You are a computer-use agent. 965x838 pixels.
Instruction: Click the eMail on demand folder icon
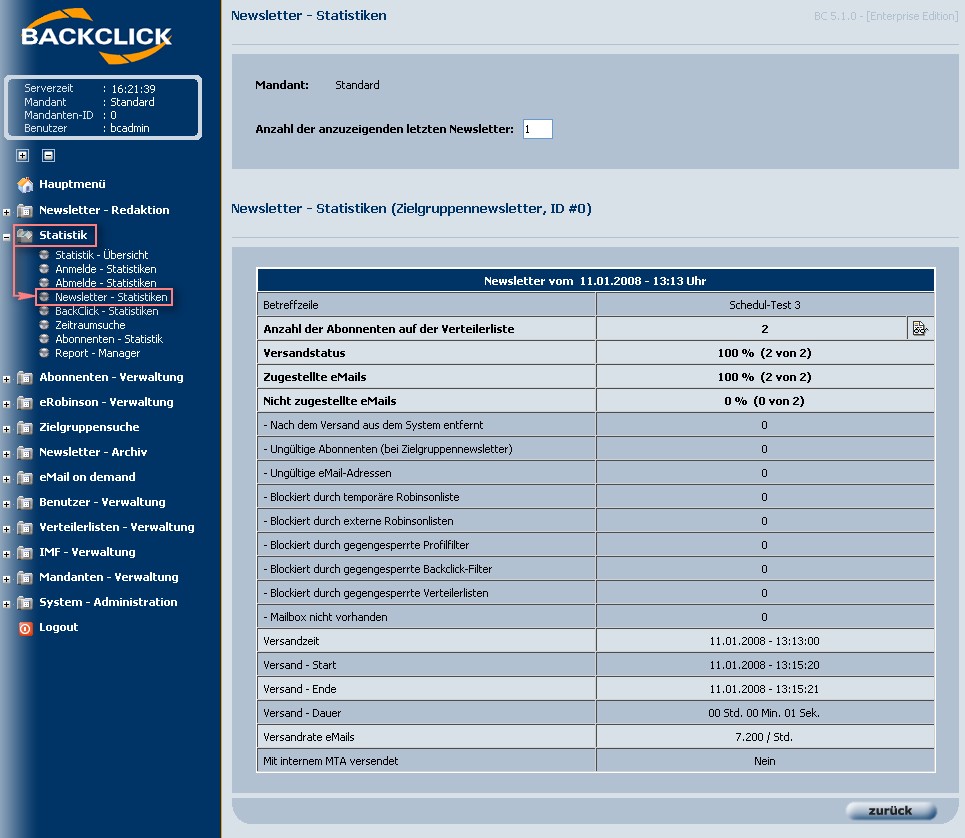coord(25,477)
